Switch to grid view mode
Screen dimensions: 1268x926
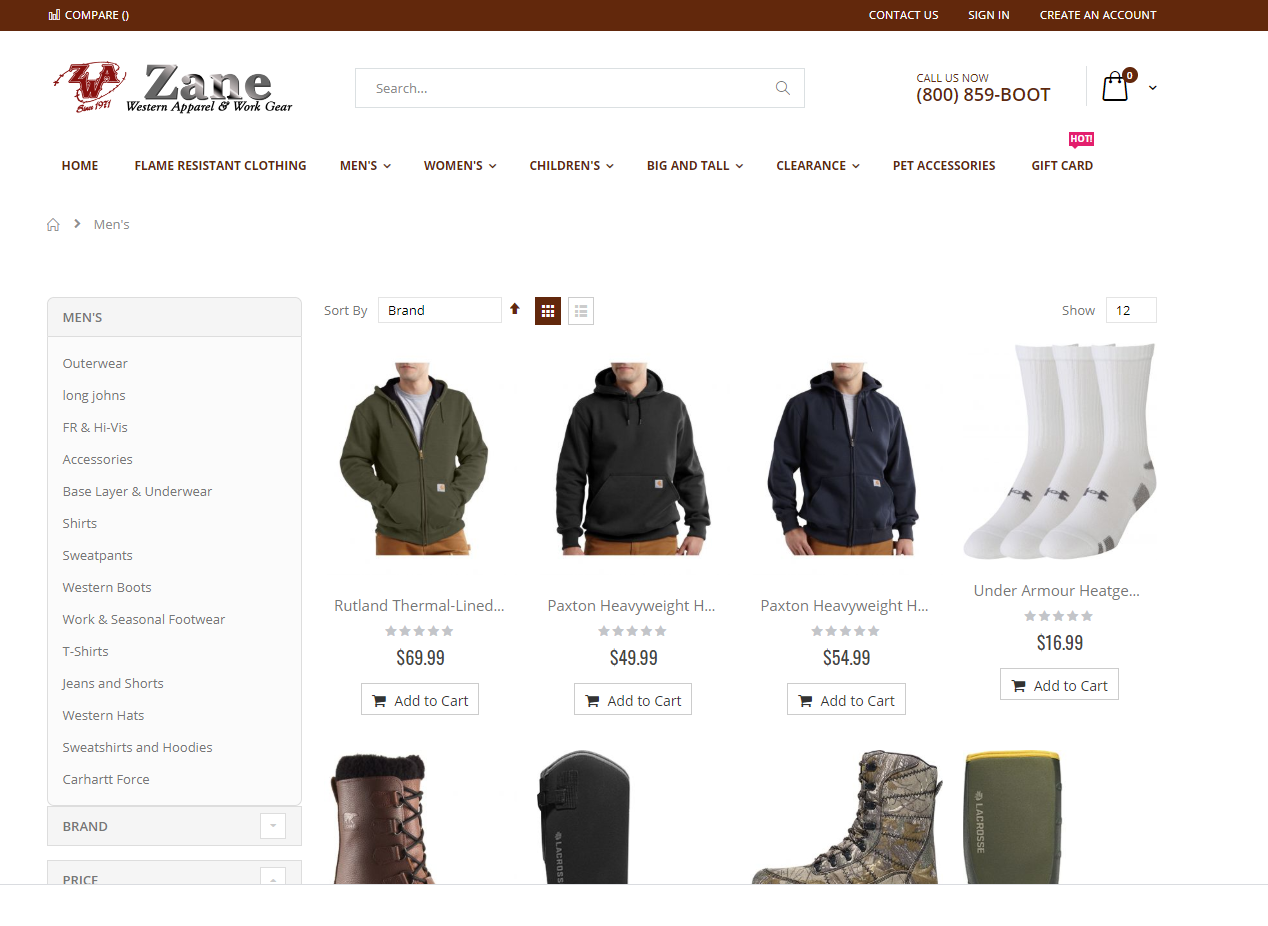(x=548, y=311)
